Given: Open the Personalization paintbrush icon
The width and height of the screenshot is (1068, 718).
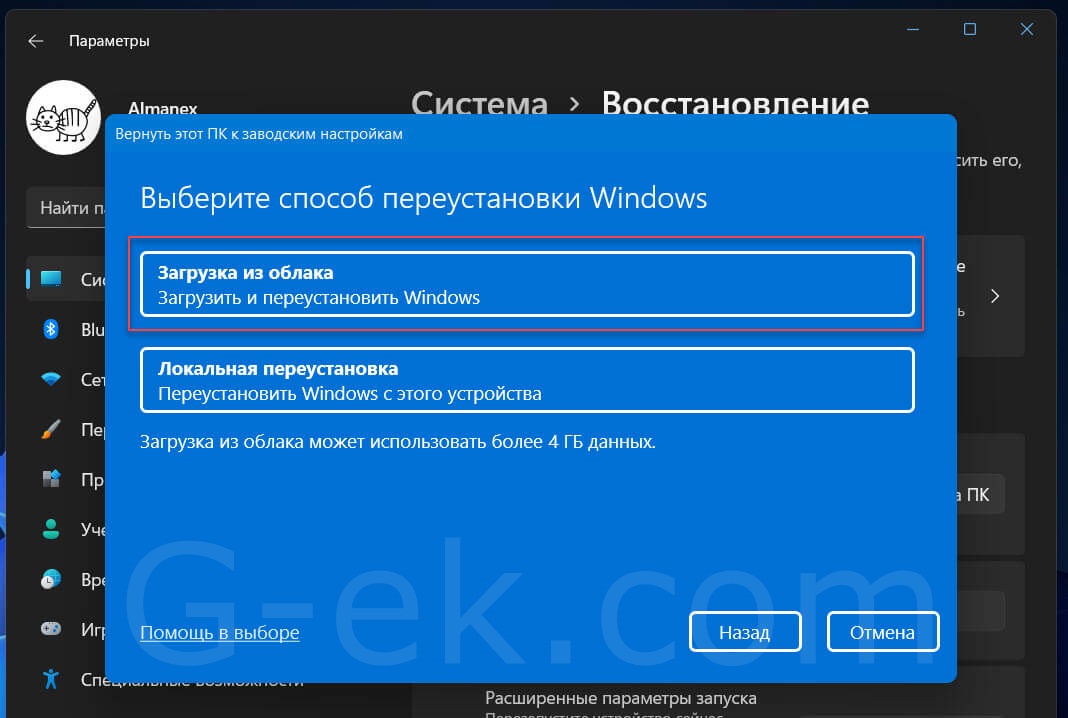Looking at the screenshot, I should click(51, 429).
